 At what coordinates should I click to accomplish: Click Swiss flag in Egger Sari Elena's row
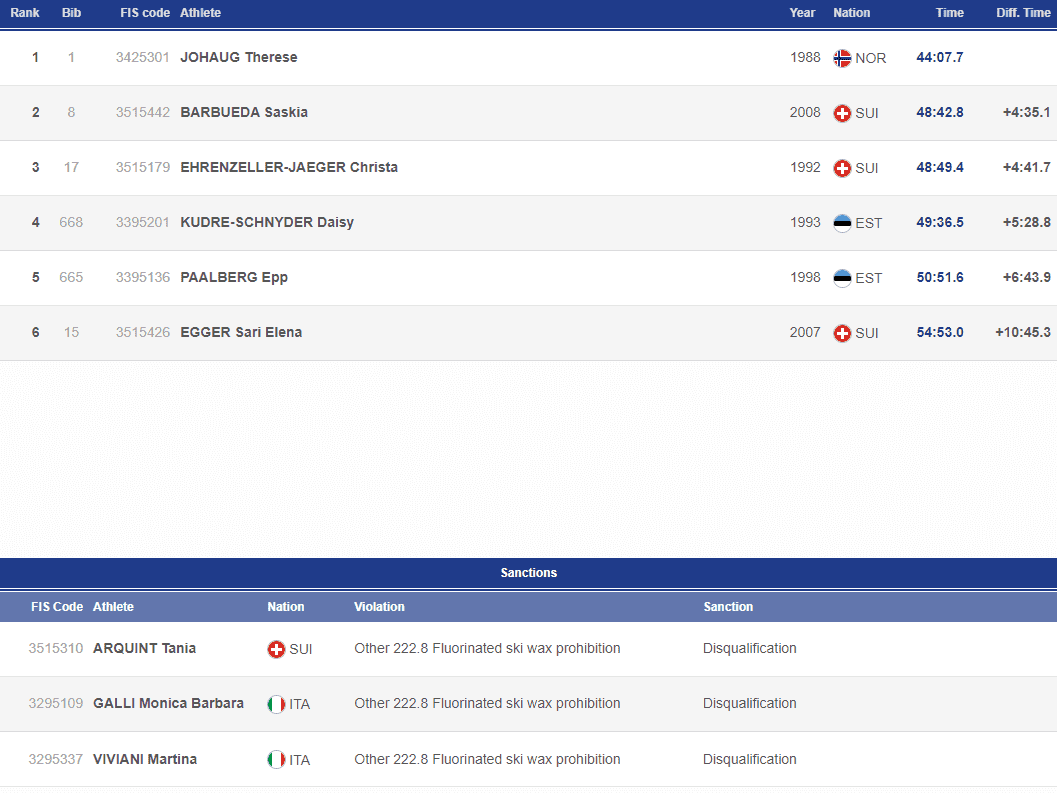coord(842,333)
